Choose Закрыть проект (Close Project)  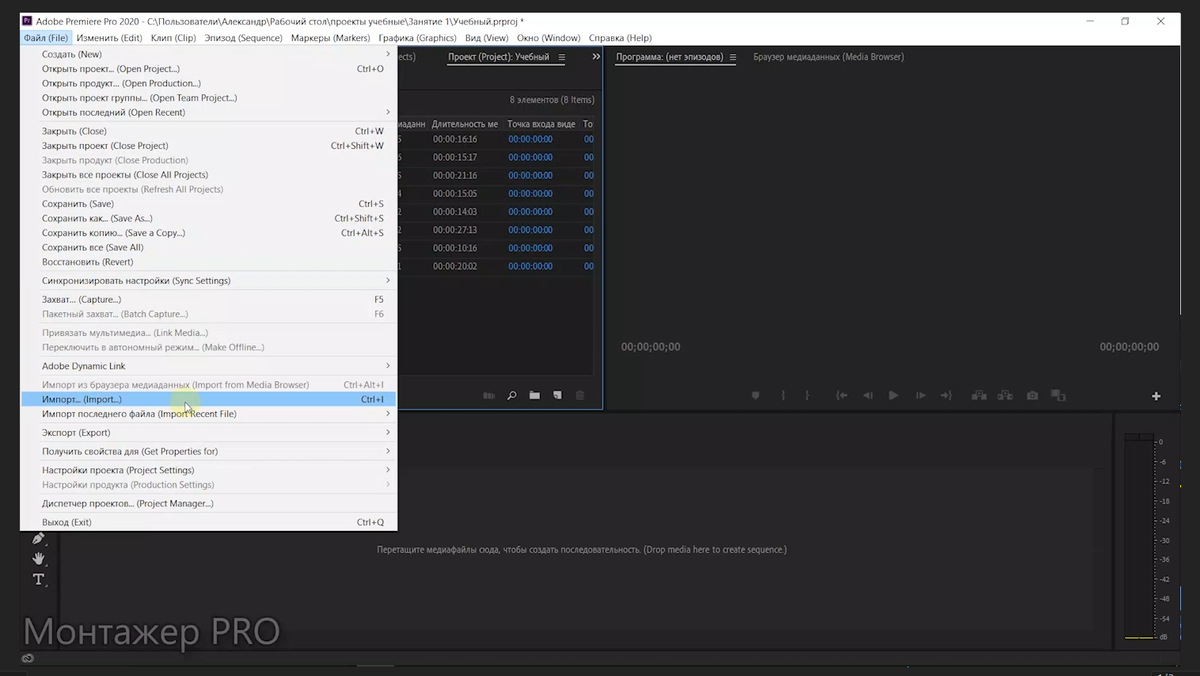coord(208,146)
